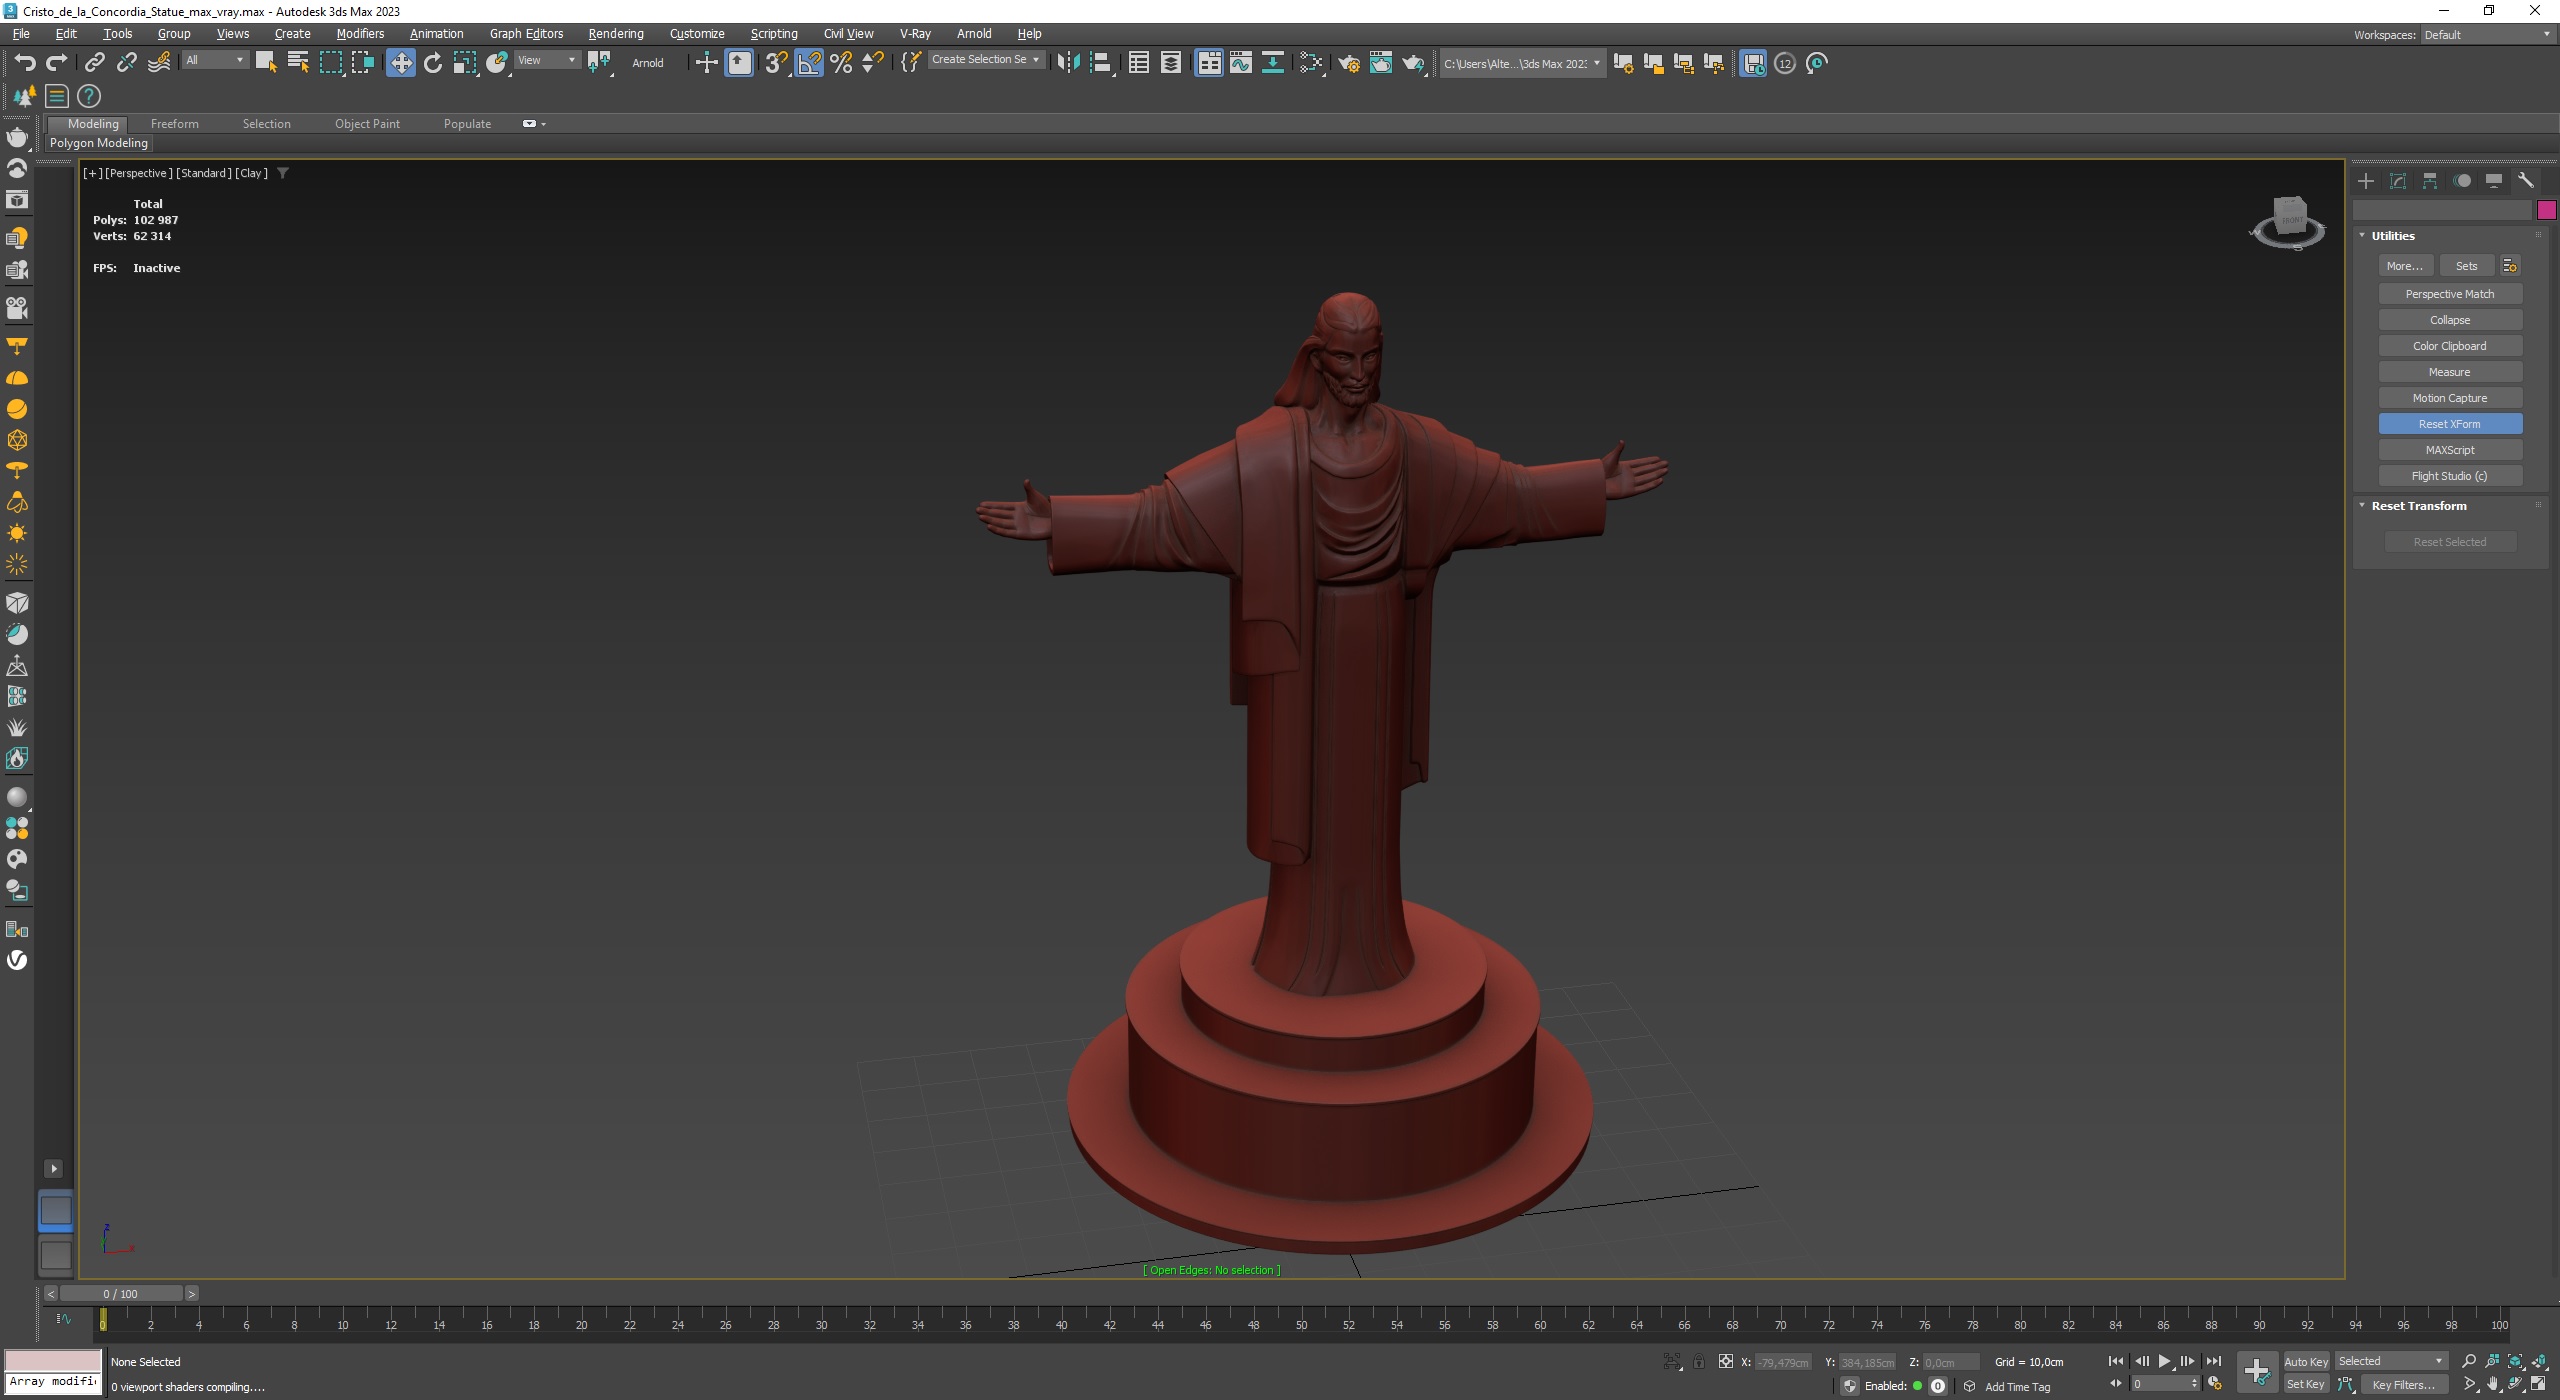Activate the Select and Rotate tool
Screen dimensions: 2560x1400
tap(433, 63)
